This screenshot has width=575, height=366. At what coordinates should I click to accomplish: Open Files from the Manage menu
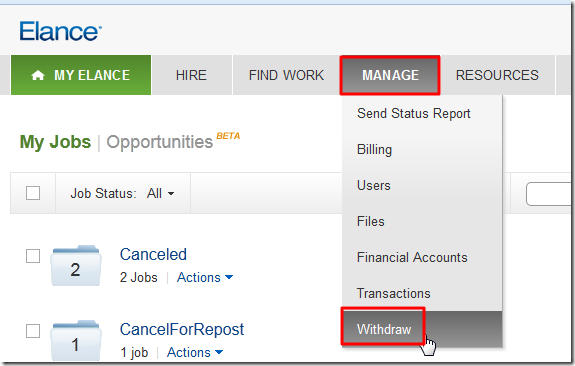[x=422, y=222]
